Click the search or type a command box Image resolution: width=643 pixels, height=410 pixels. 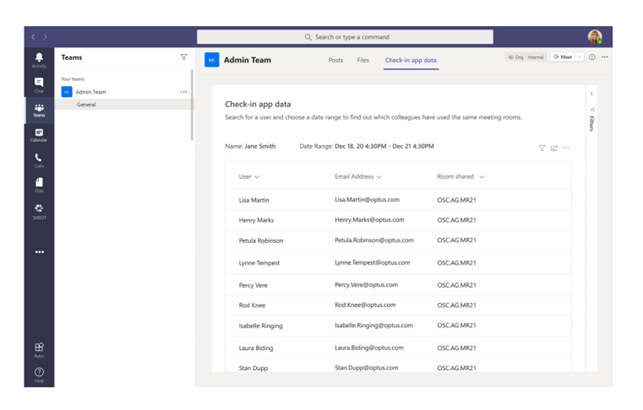[x=345, y=37]
